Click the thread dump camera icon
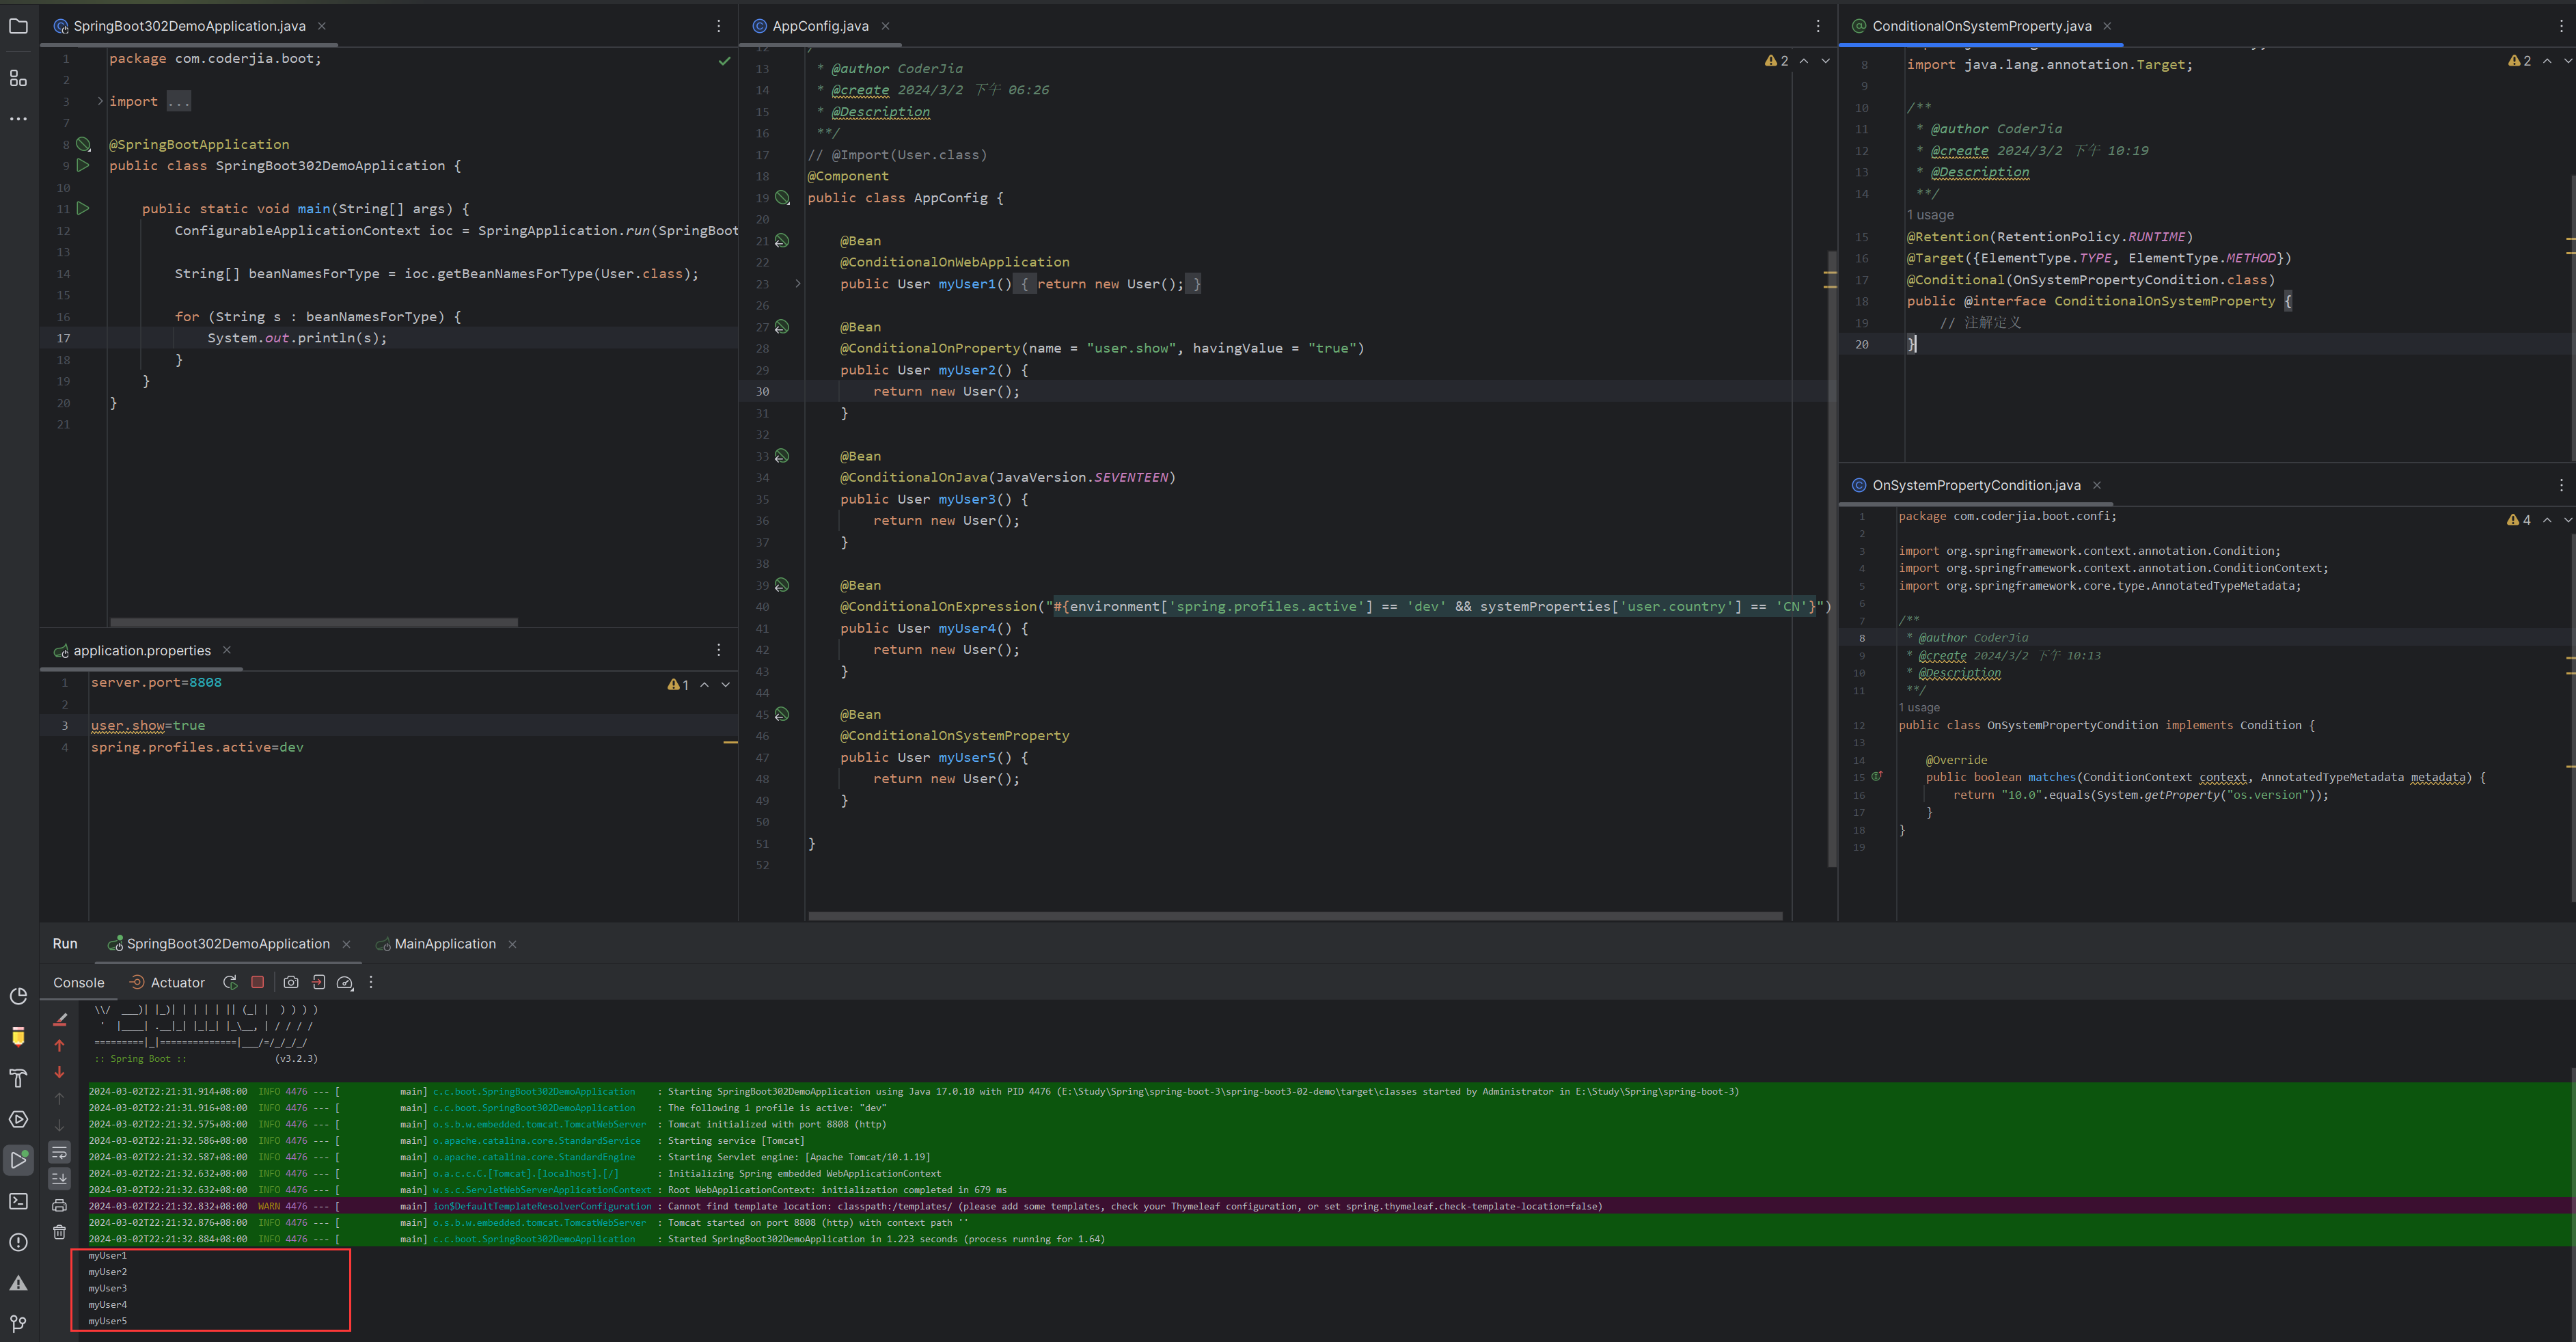Image resolution: width=2576 pixels, height=1342 pixels. 291,983
